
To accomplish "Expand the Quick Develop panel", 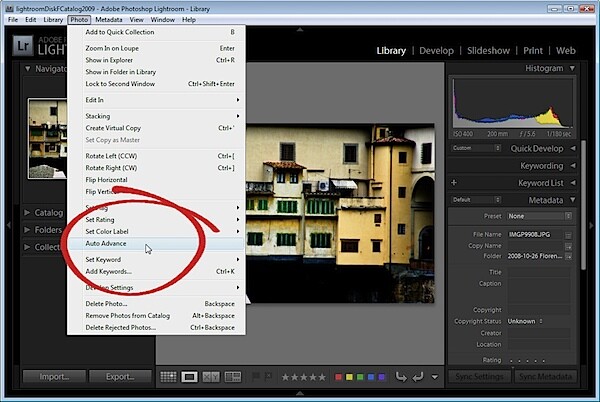I will [573, 148].
